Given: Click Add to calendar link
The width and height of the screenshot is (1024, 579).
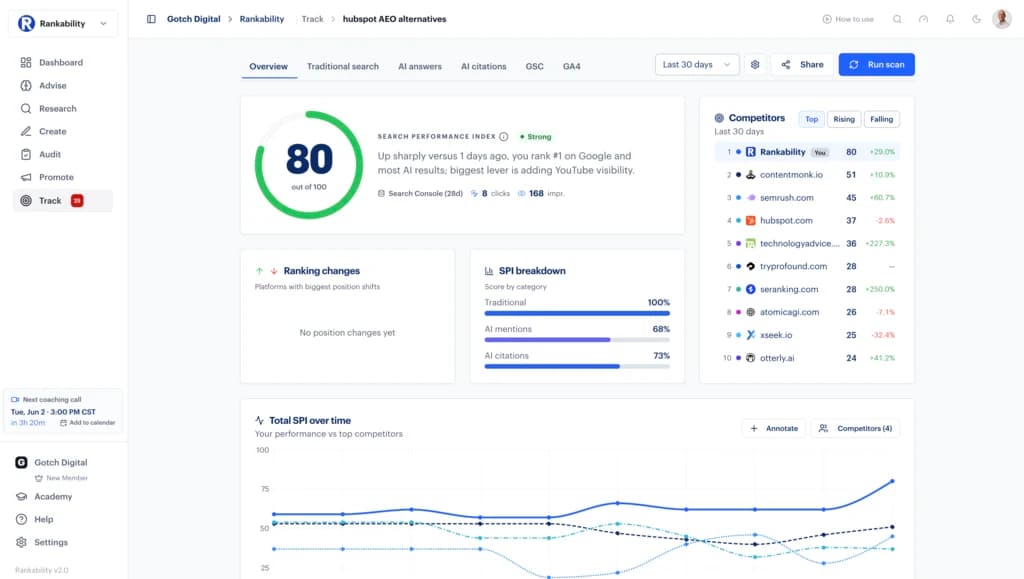Looking at the screenshot, I should pos(88,423).
